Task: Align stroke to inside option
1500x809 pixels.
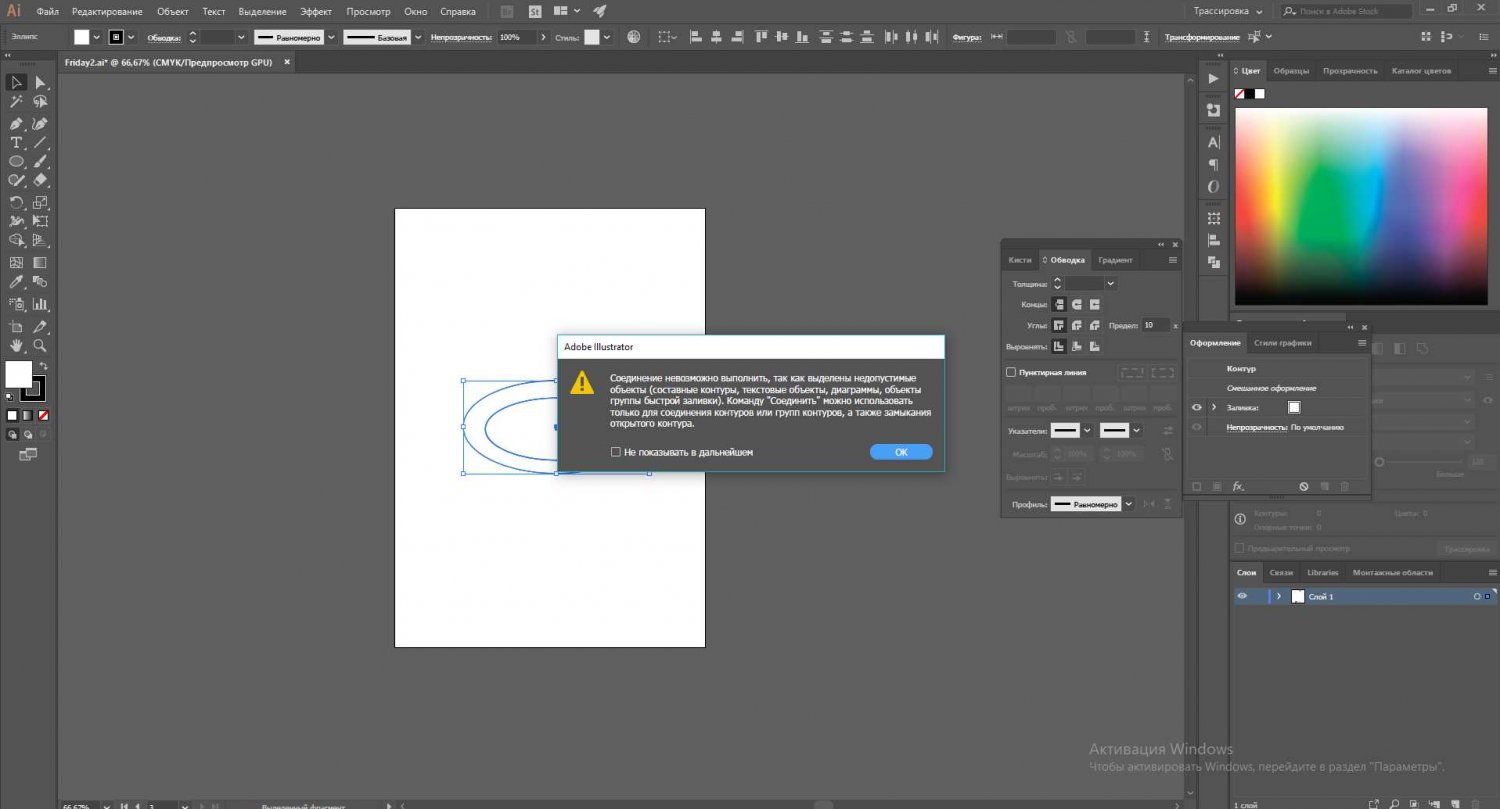Action: click(x=1077, y=346)
